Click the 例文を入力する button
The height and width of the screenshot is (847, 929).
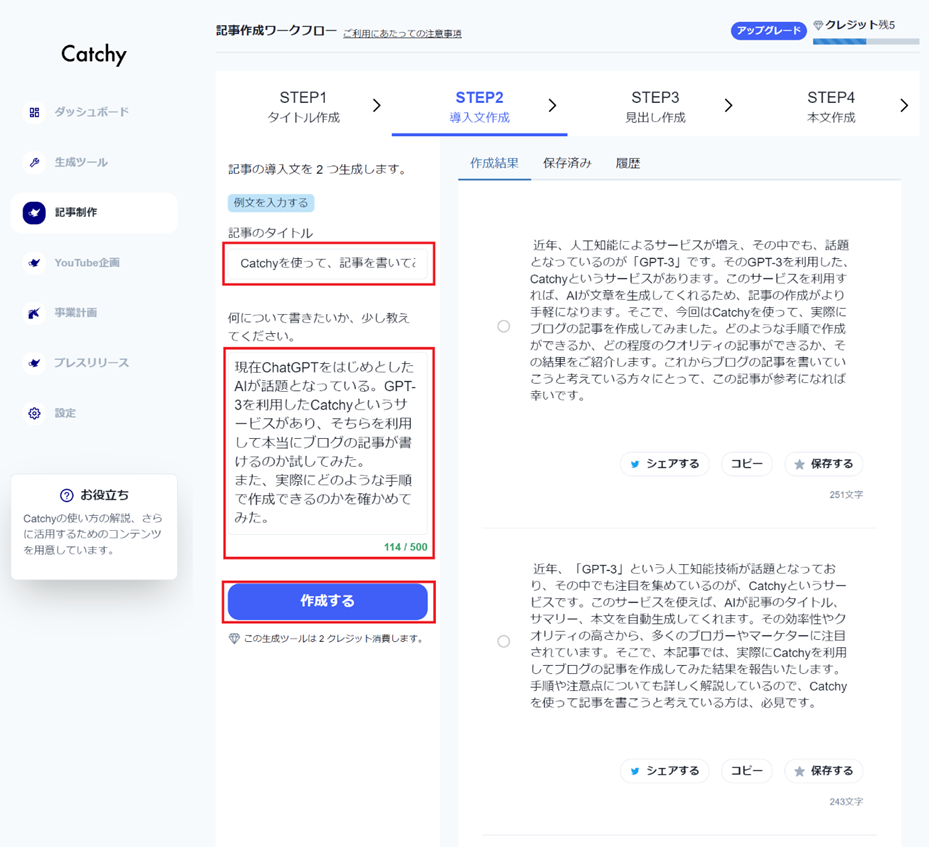(x=271, y=203)
